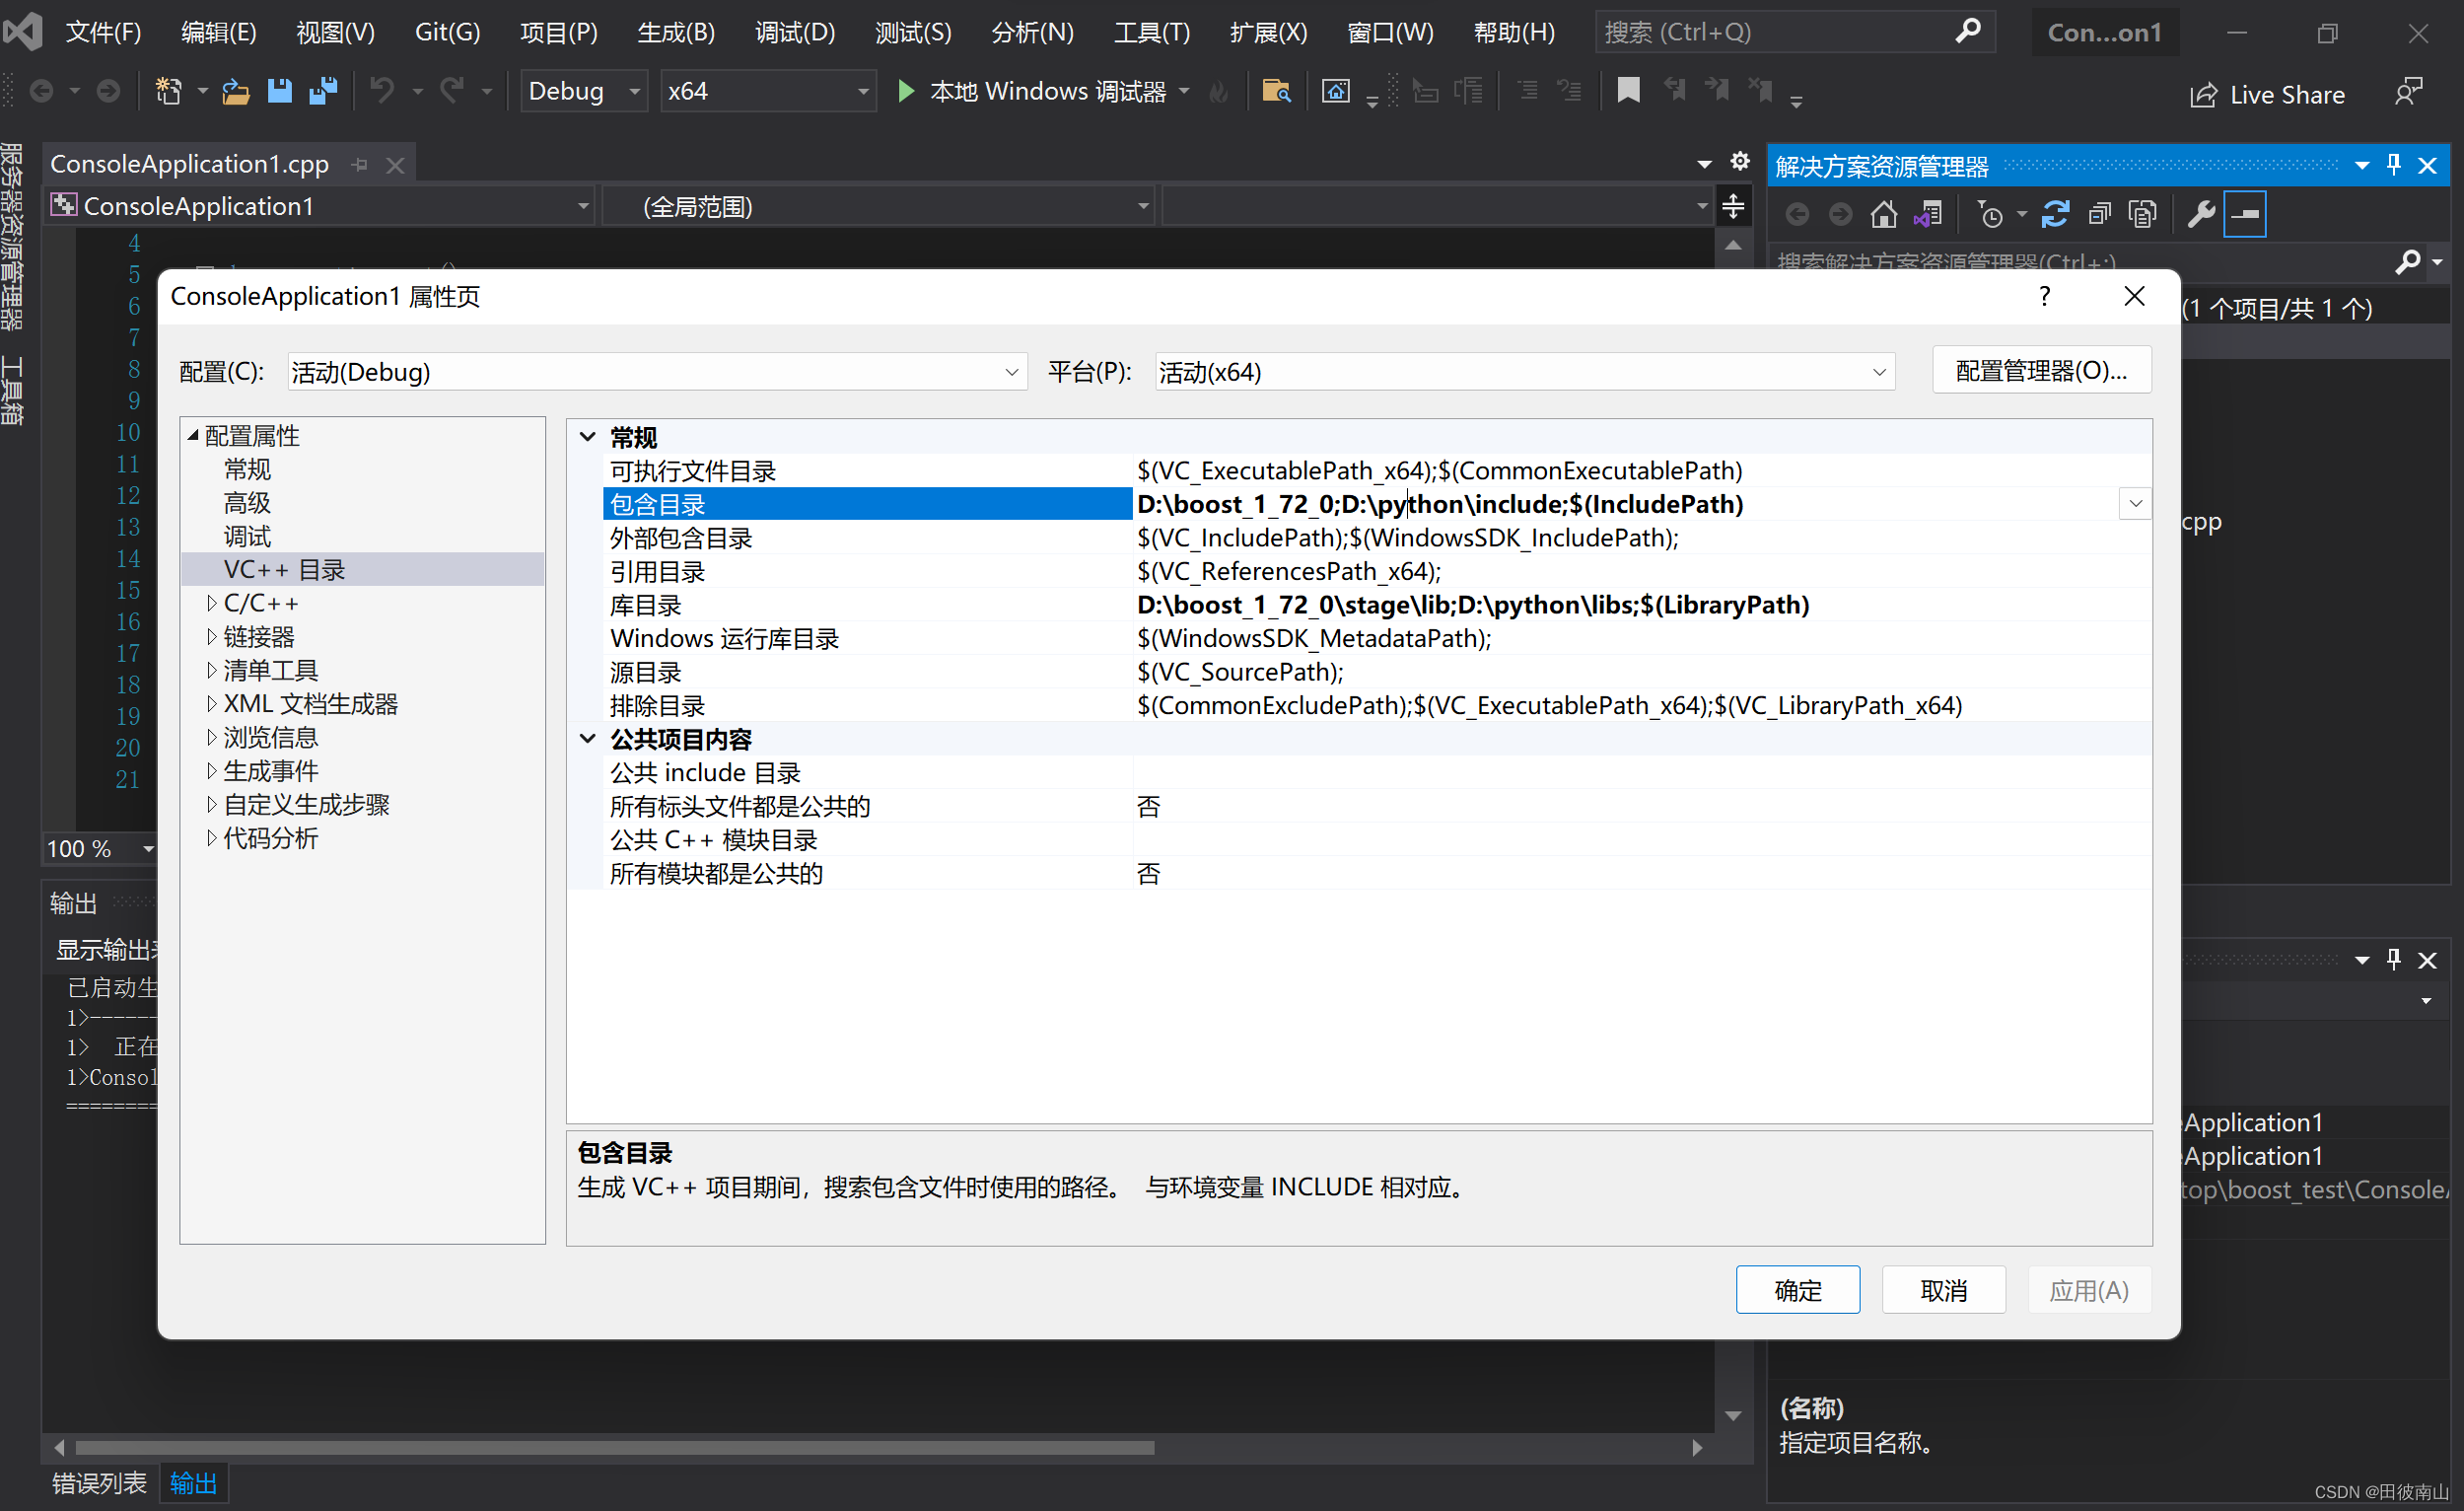Click the editor settings gear icon
The height and width of the screenshot is (1511, 2464).
(1740, 161)
